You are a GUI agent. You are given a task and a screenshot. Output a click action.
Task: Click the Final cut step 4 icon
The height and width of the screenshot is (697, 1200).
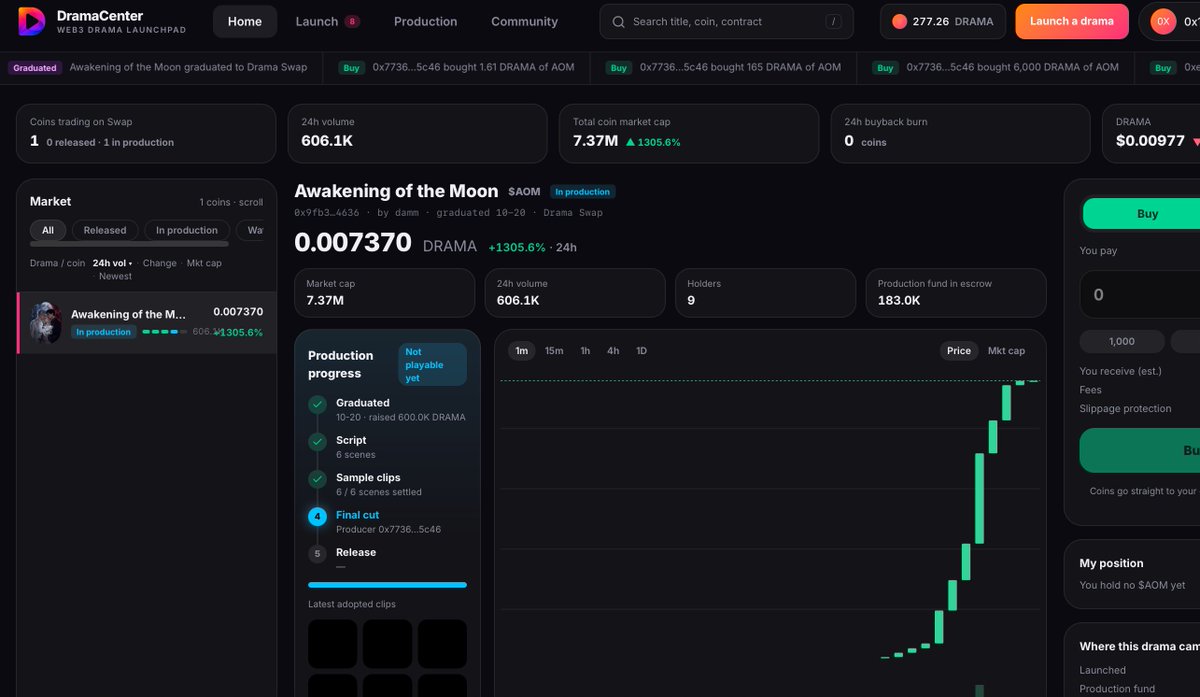[x=317, y=517]
